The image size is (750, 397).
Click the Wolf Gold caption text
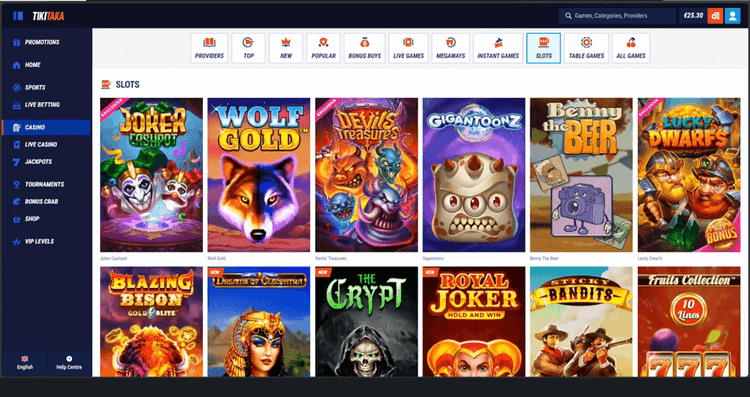(x=217, y=258)
